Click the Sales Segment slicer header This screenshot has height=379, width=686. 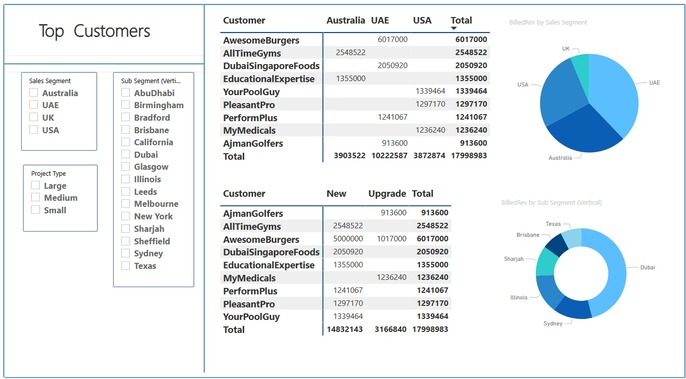(x=50, y=81)
